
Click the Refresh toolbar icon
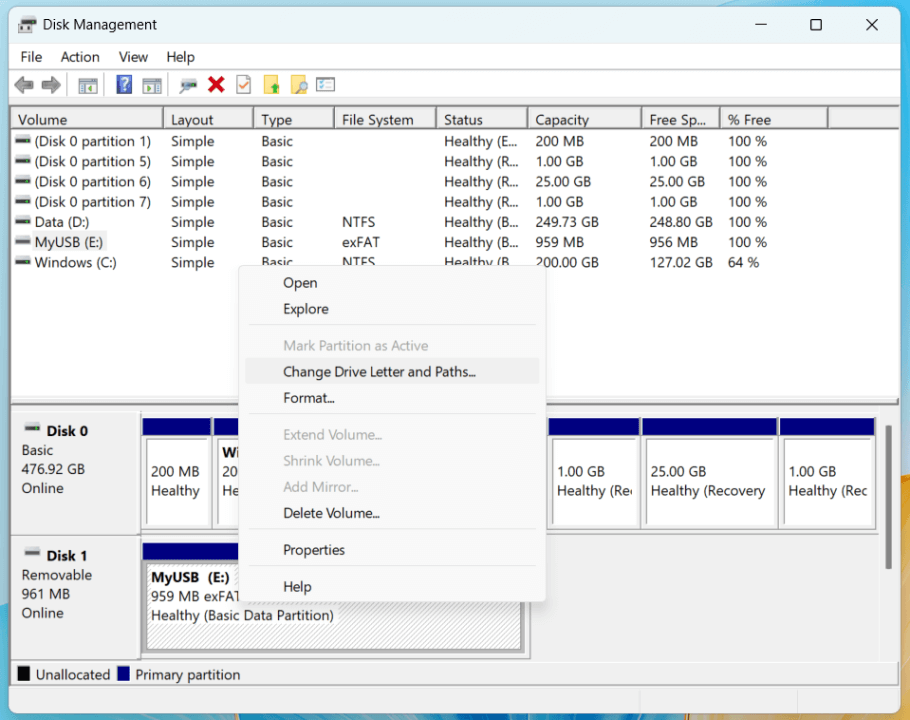(186, 84)
